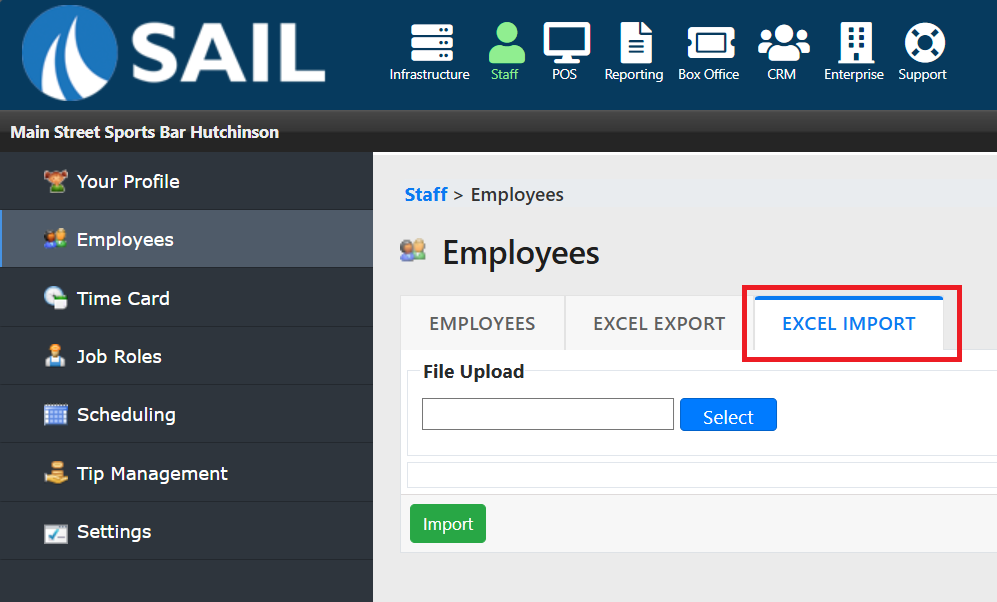Image resolution: width=997 pixels, height=602 pixels.
Task: Open Your Profile in the sidebar
Action: tap(128, 181)
